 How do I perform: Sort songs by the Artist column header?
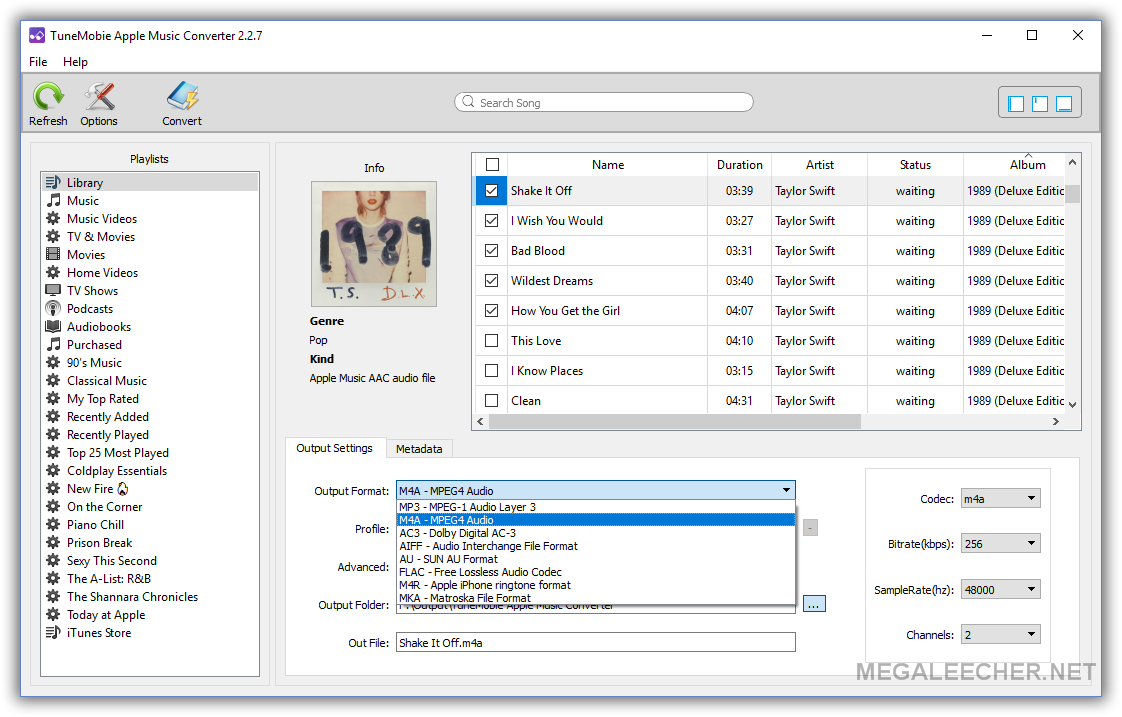819,165
